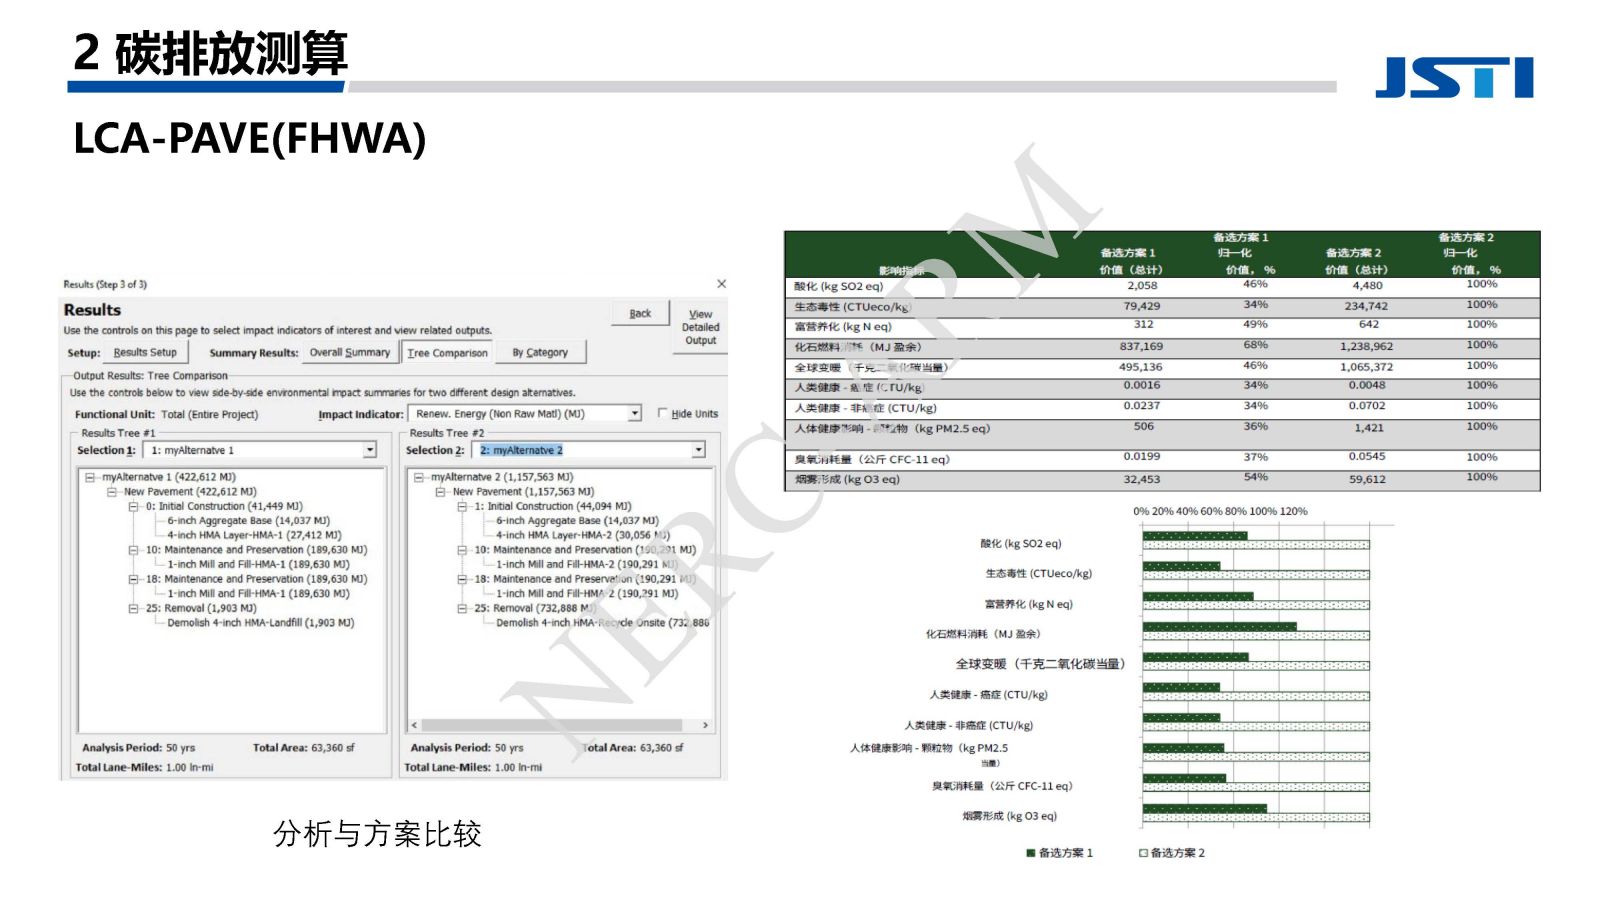The image size is (1600, 900).
Task: Collapse the myAlternatve 1 root node
Action: pos(90,478)
